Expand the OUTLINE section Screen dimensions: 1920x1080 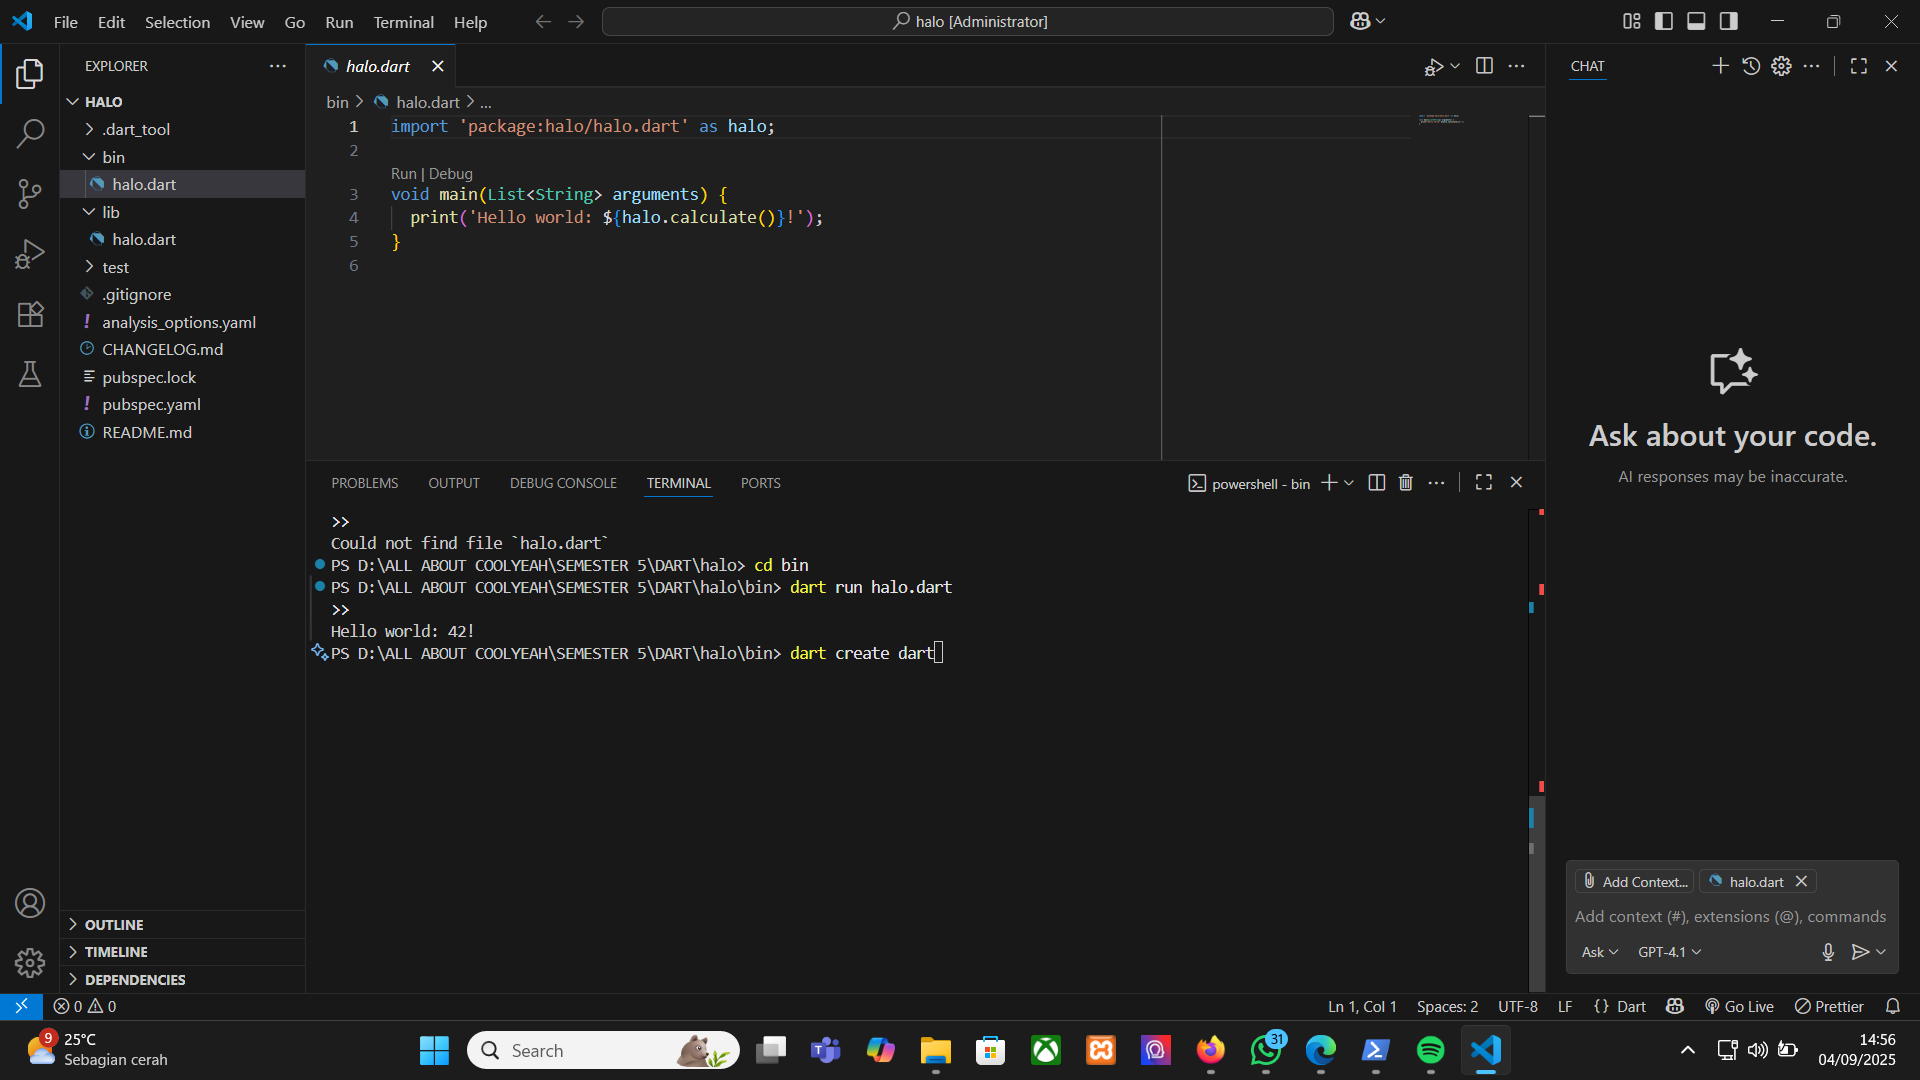tap(114, 925)
